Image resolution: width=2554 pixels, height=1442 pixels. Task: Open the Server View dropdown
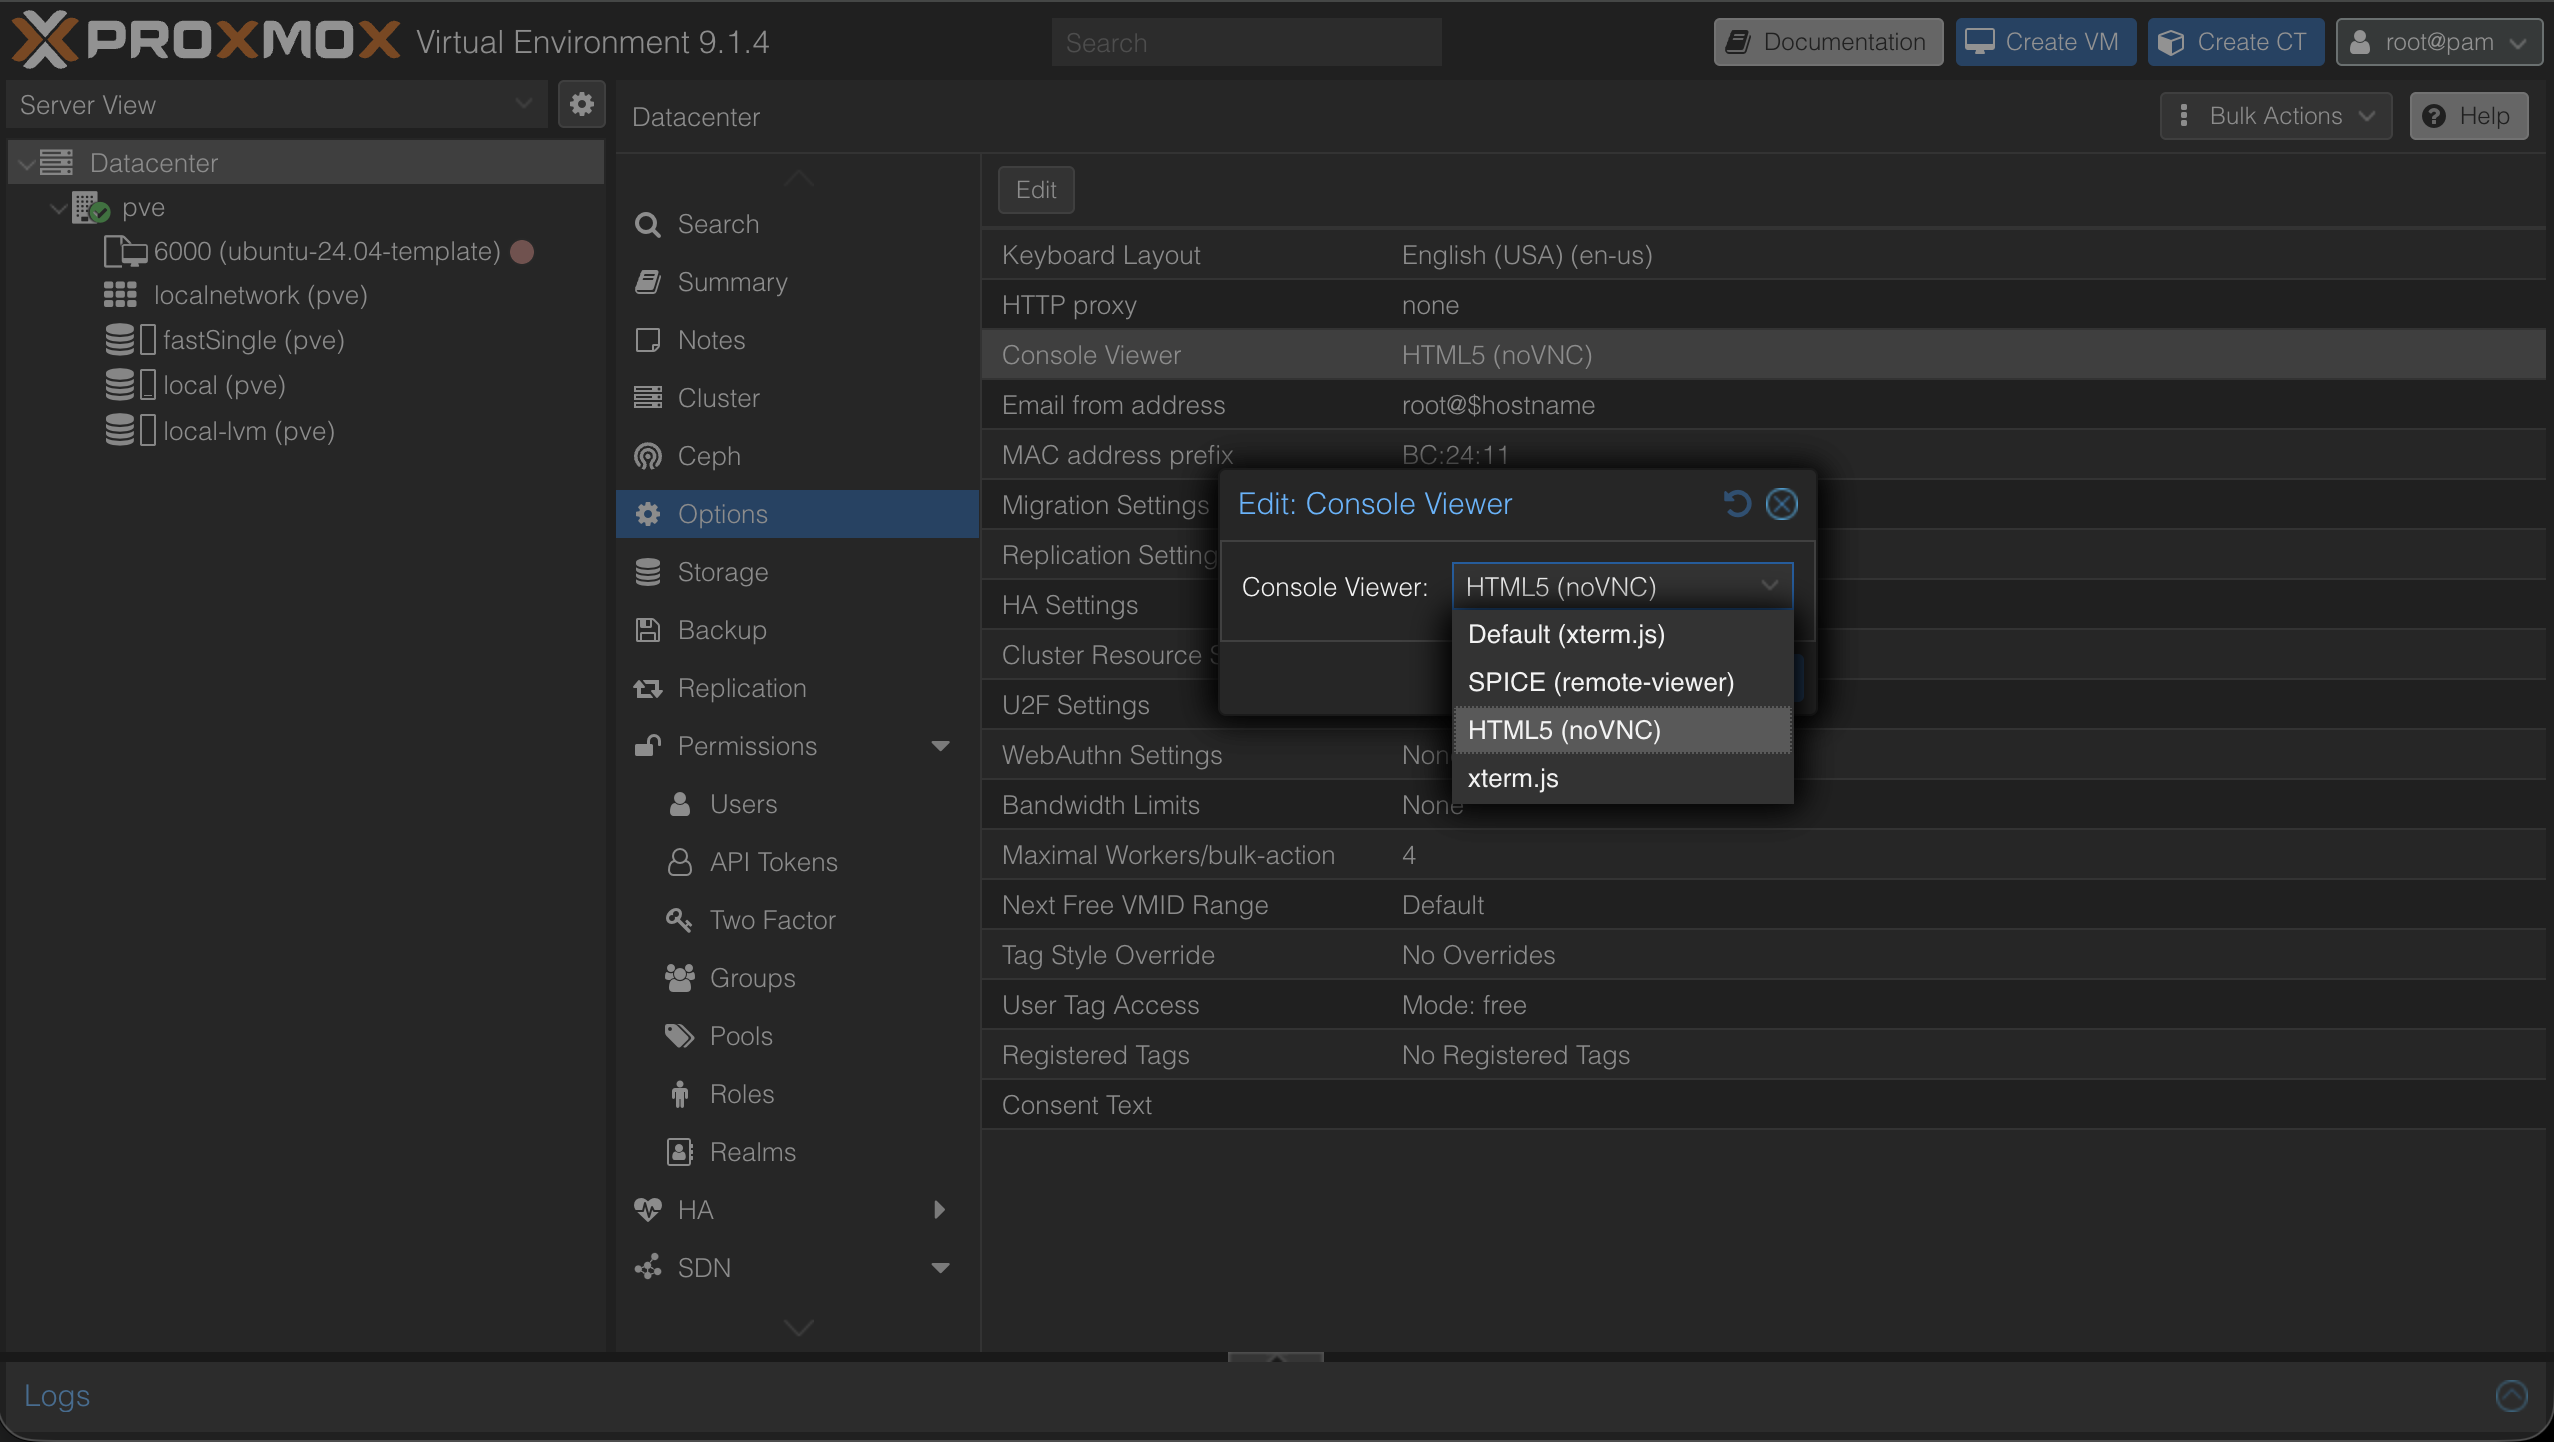(x=523, y=104)
